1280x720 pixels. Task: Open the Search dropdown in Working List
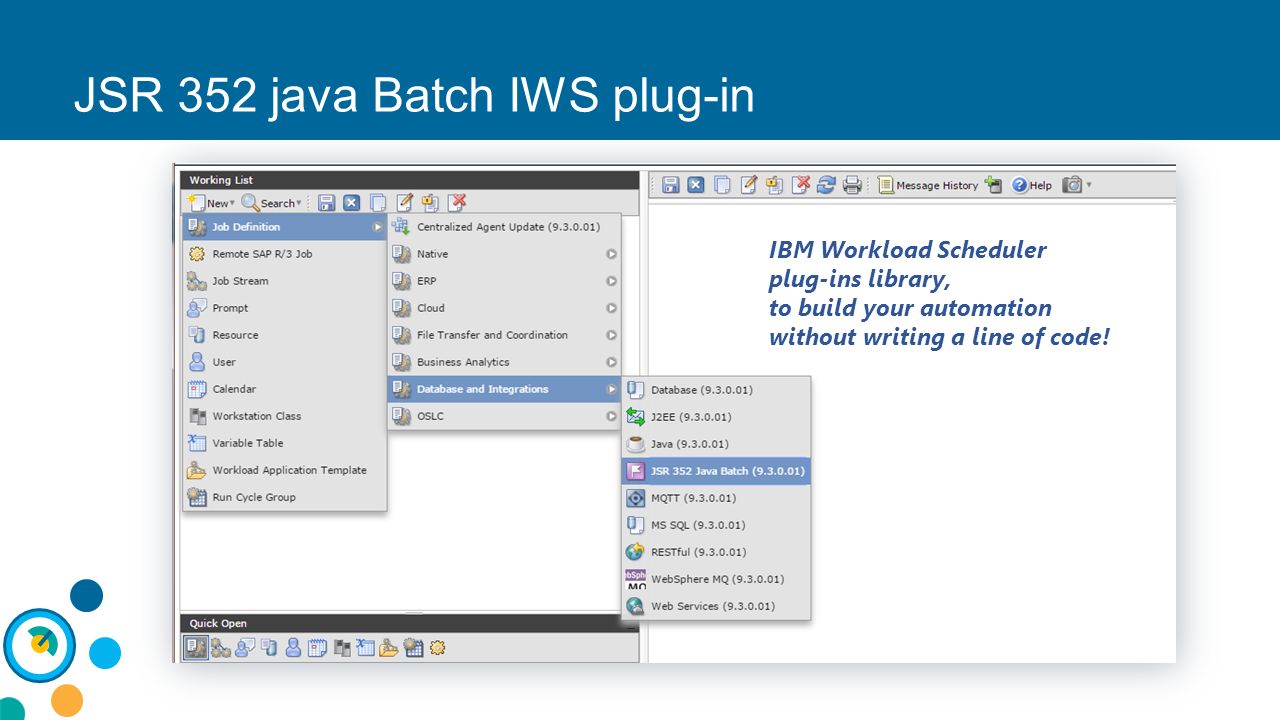pos(272,203)
